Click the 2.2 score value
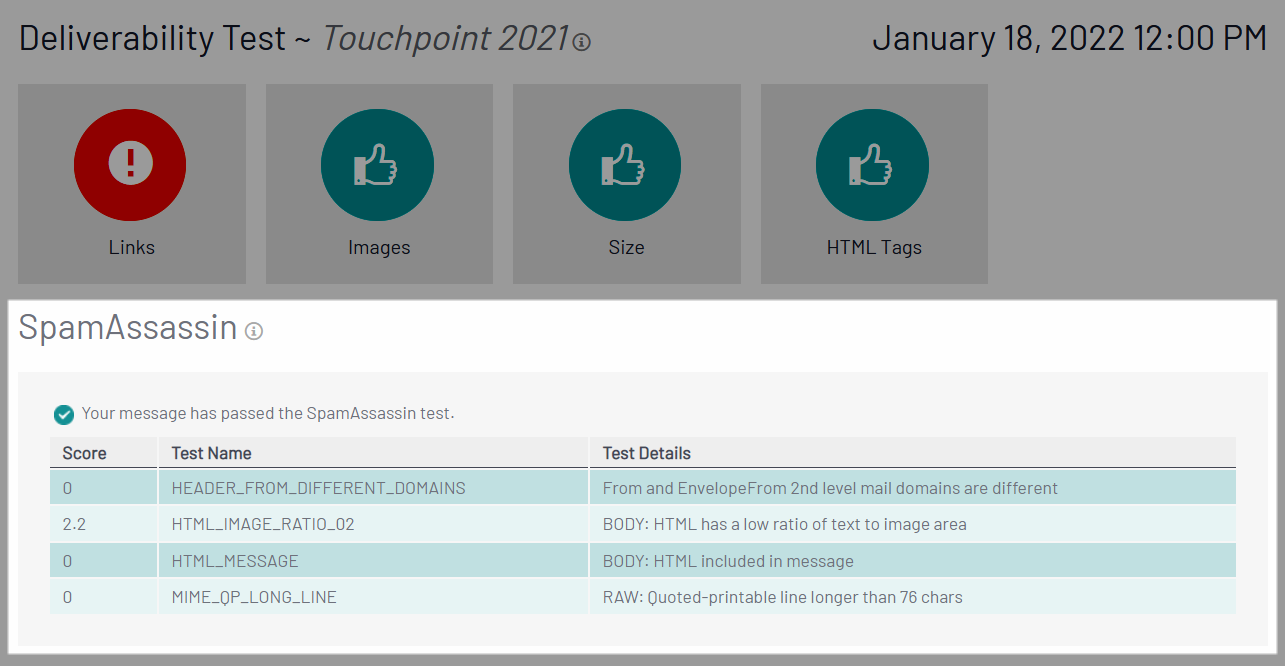The height and width of the screenshot is (666, 1285). tap(74, 524)
